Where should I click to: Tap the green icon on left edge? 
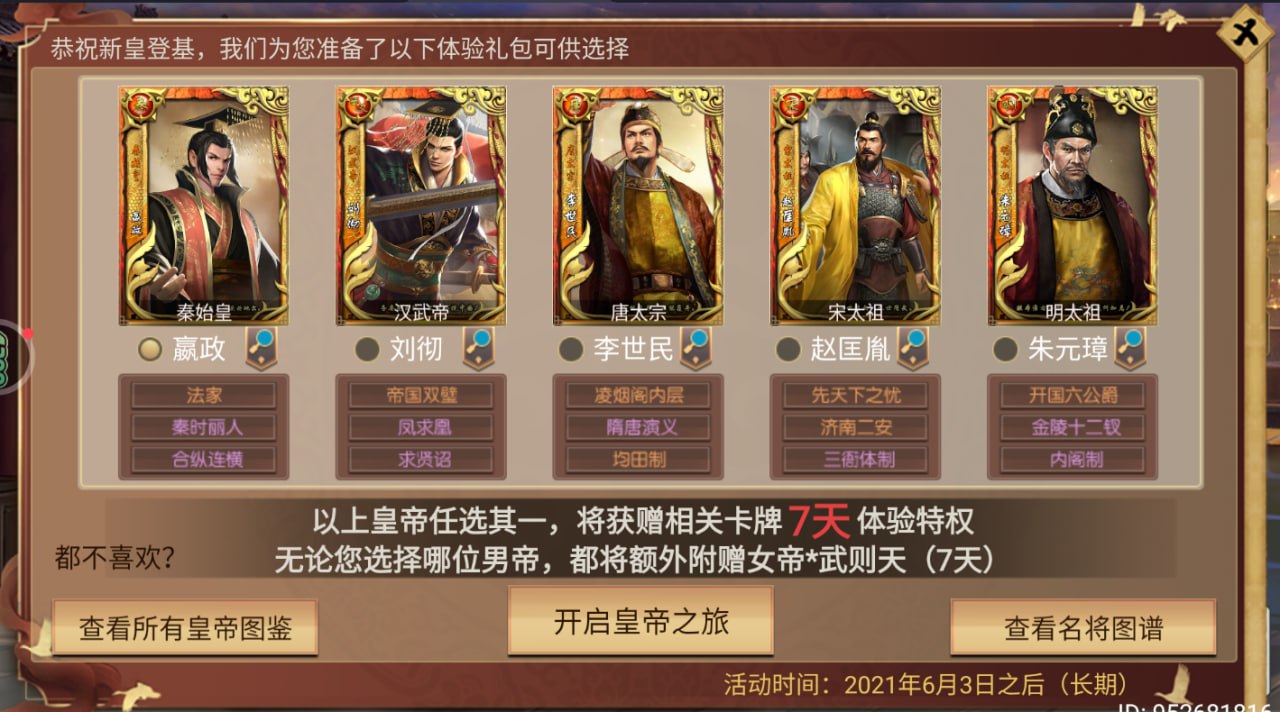click(x=12, y=357)
